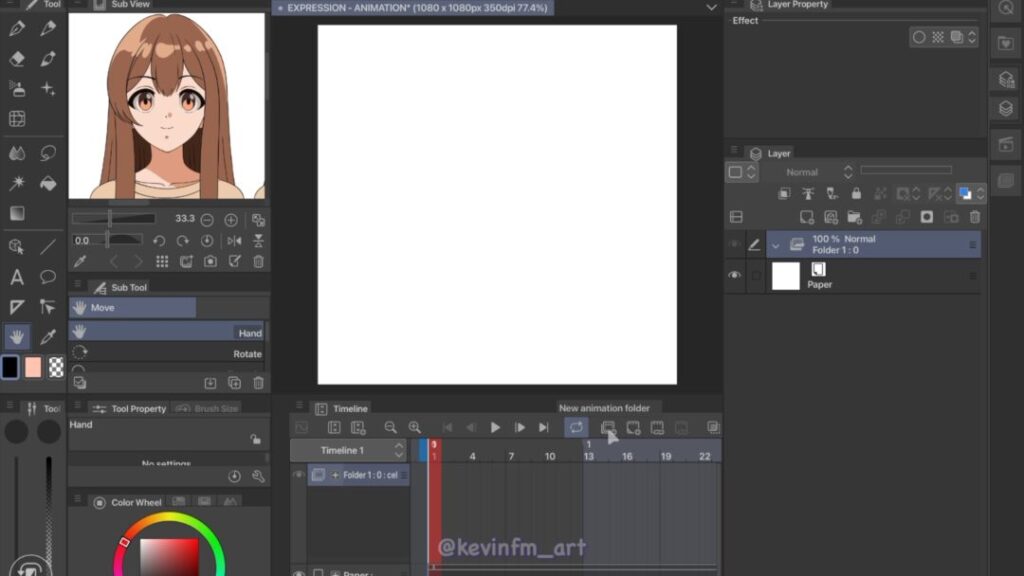Open the Normal blending mode dropdown

pos(808,172)
